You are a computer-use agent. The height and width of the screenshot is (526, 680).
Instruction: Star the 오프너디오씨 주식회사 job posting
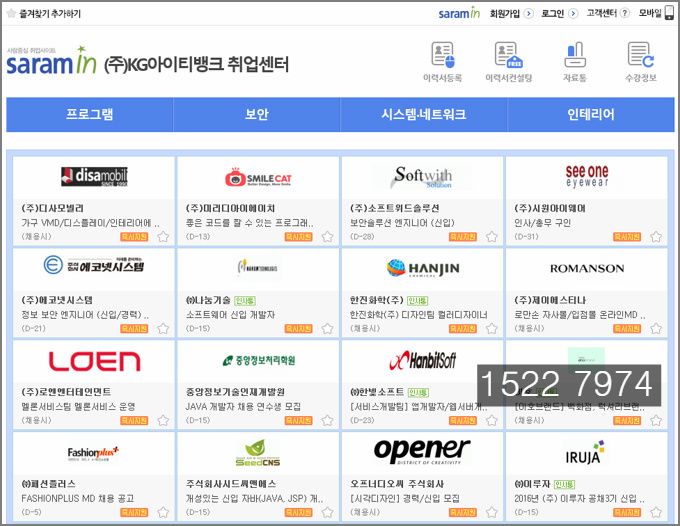(x=491, y=513)
